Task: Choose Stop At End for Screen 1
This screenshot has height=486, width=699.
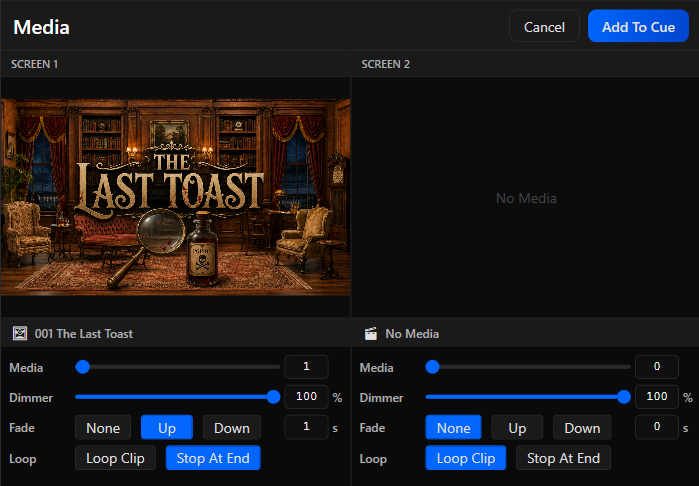Action: coord(213,458)
